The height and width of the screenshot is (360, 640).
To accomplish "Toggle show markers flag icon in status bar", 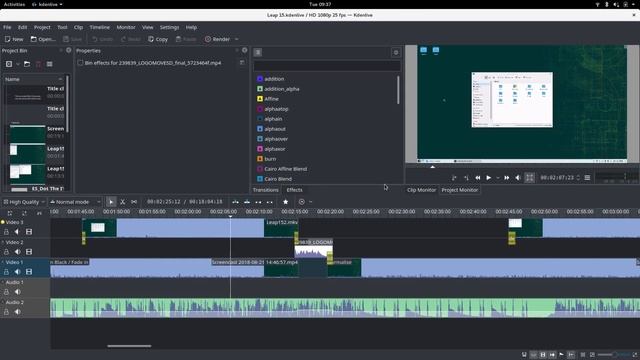I will click(x=561, y=355).
